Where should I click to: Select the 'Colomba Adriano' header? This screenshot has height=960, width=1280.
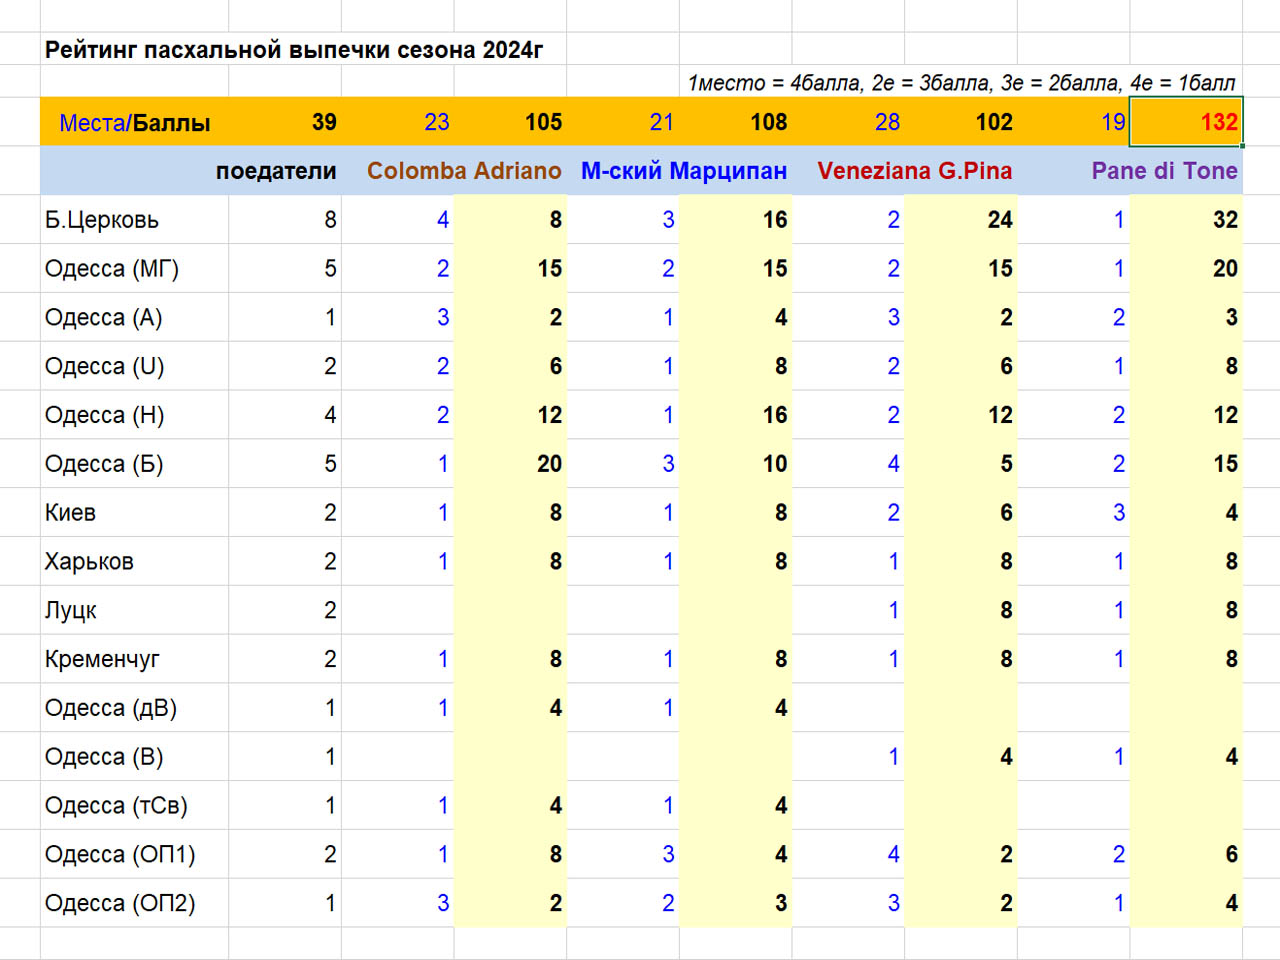(x=464, y=171)
